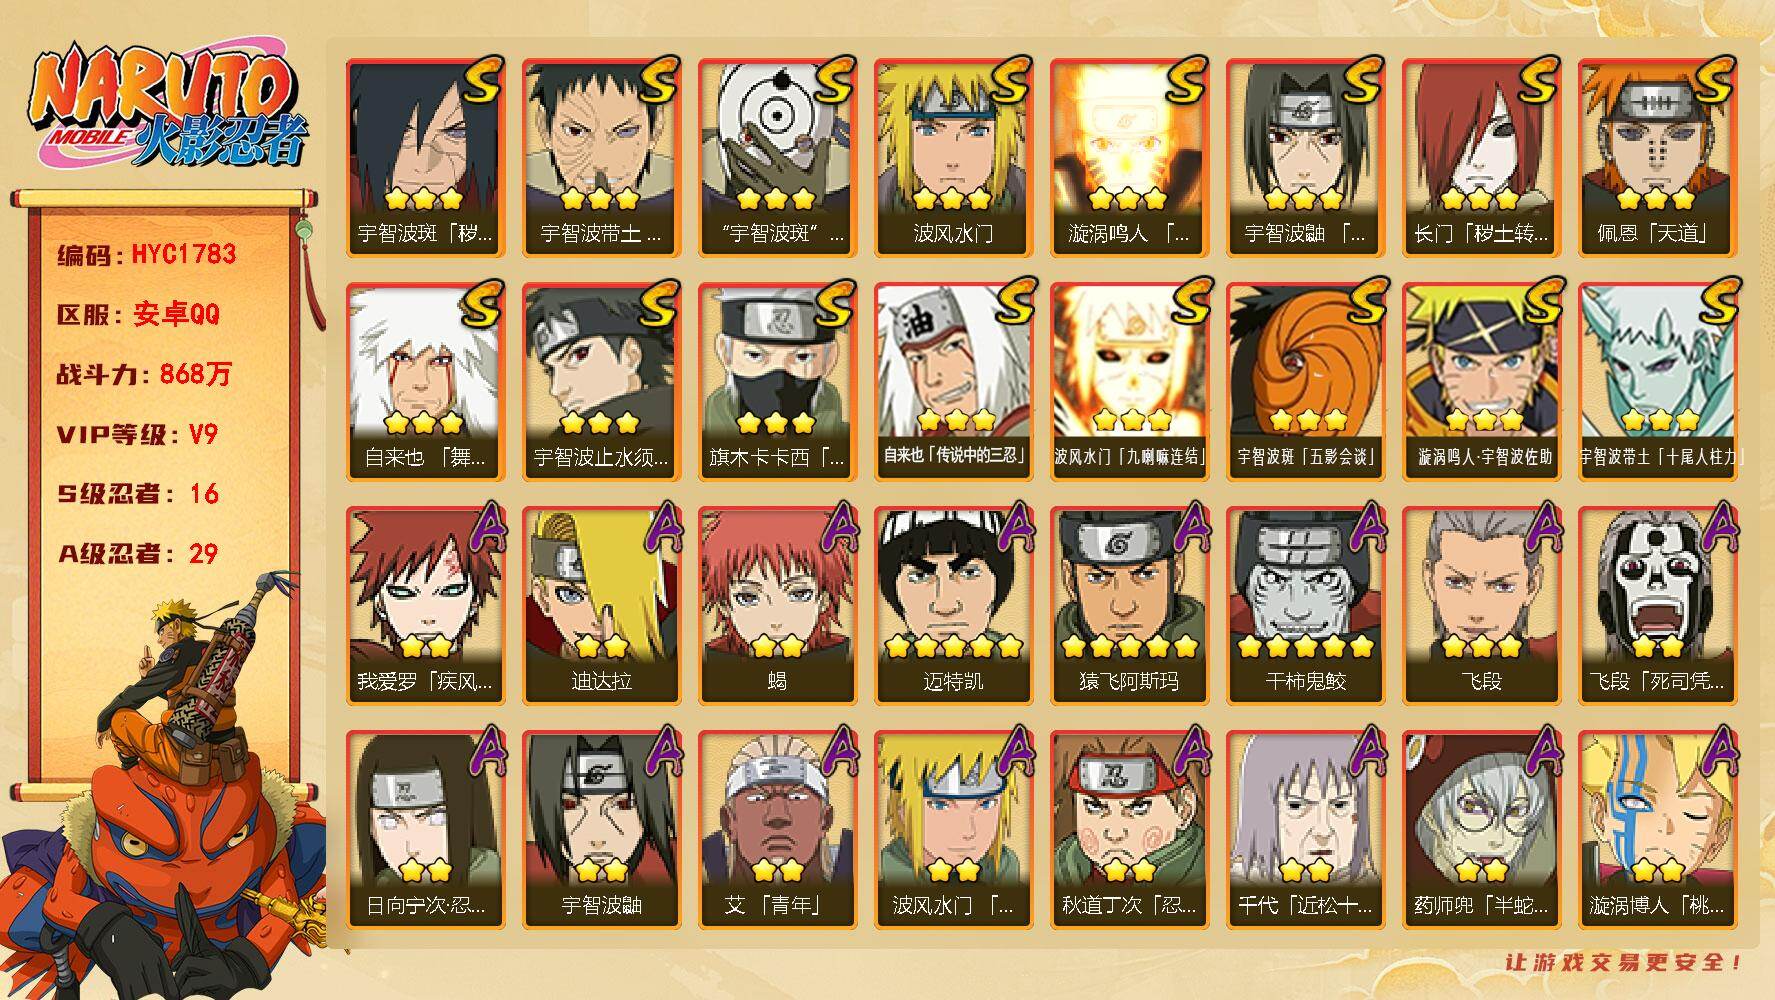Select the 波风水门 S-rank ninja card
The height and width of the screenshot is (1000, 1775).
click(x=953, y=158)
